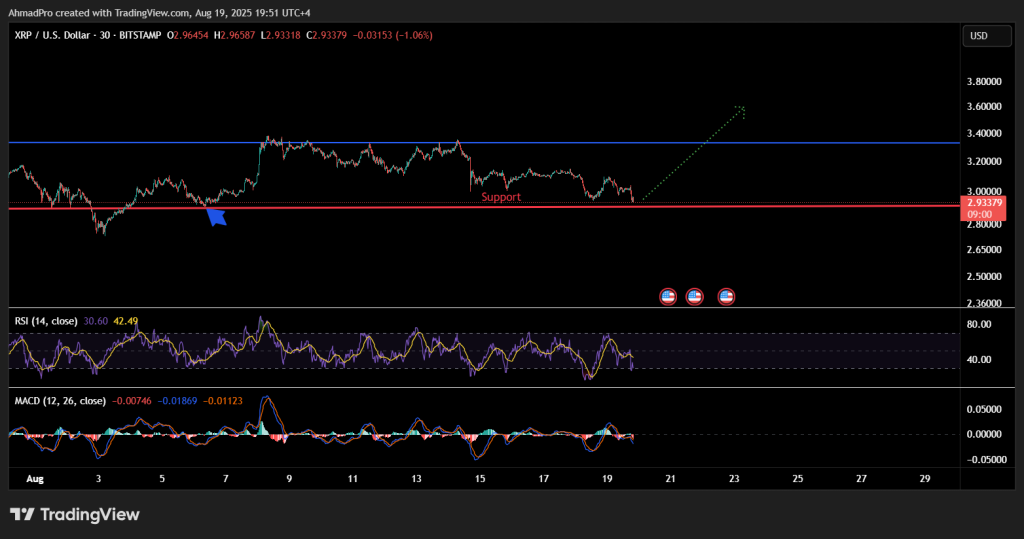Image resolution: width=1024 pixels, height=539 pixels.
Task: Click the TradingView logo
Action: click(x=75, y=515)
